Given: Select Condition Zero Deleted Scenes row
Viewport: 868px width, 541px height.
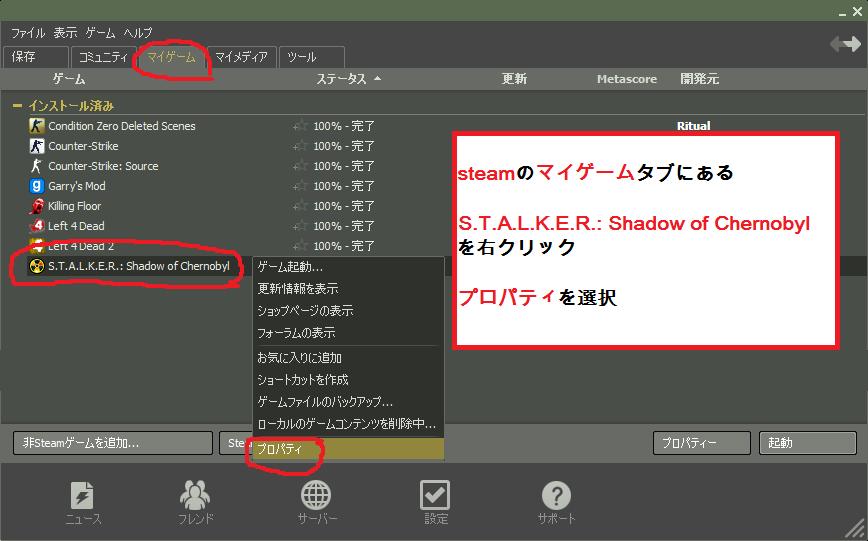Looking at the screenshot, I should pyautogui.click(x=435, y=126).
